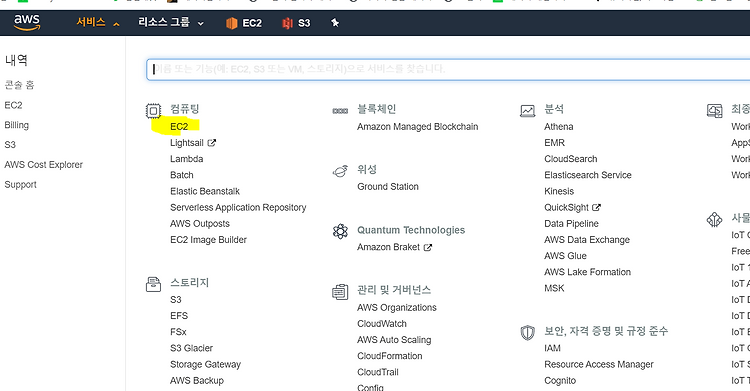
Task: Open AWS Auto Scaling
Action: click(394, 340)
